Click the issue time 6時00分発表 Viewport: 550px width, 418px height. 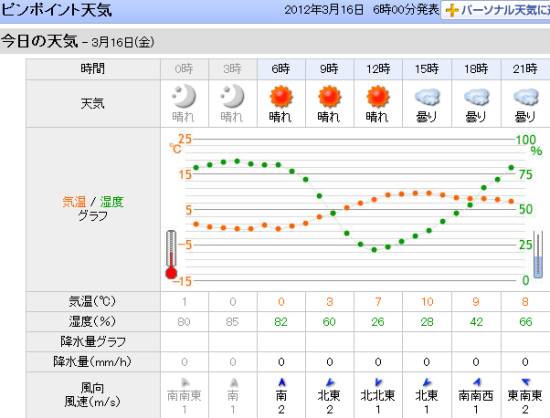pyautogui.click(x=405, y=10)
